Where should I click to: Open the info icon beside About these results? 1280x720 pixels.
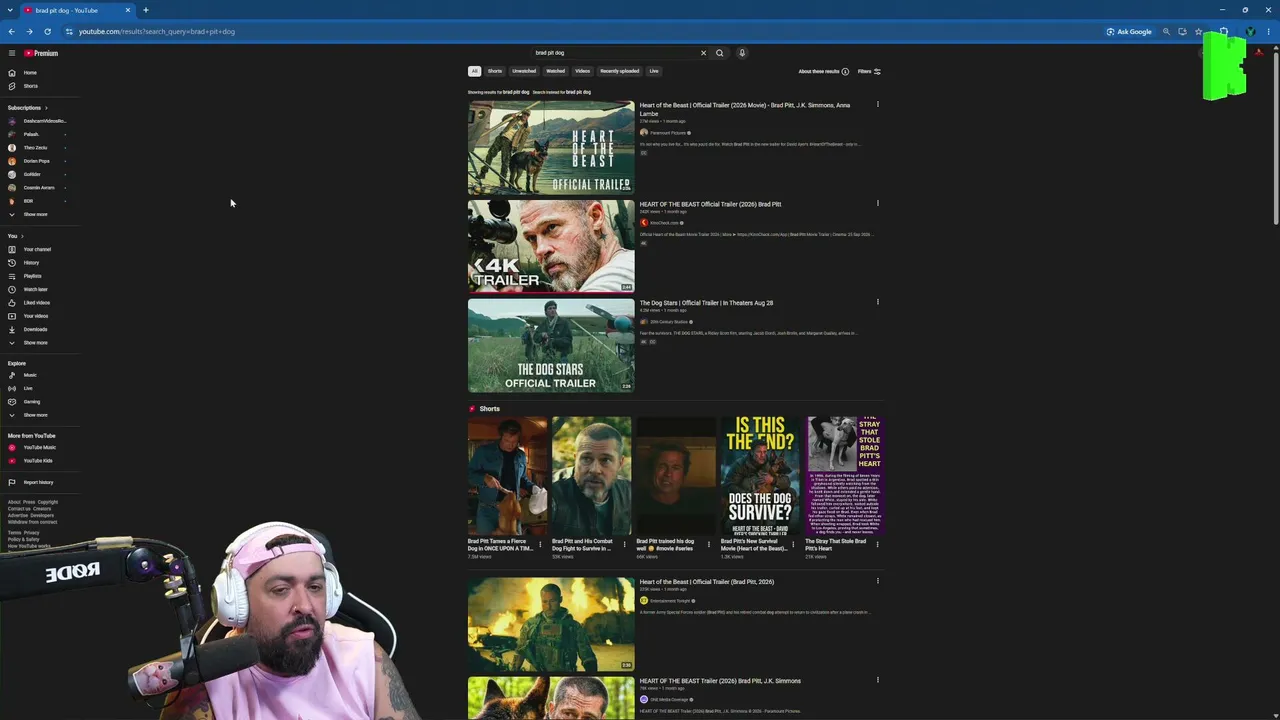[845, 71]
